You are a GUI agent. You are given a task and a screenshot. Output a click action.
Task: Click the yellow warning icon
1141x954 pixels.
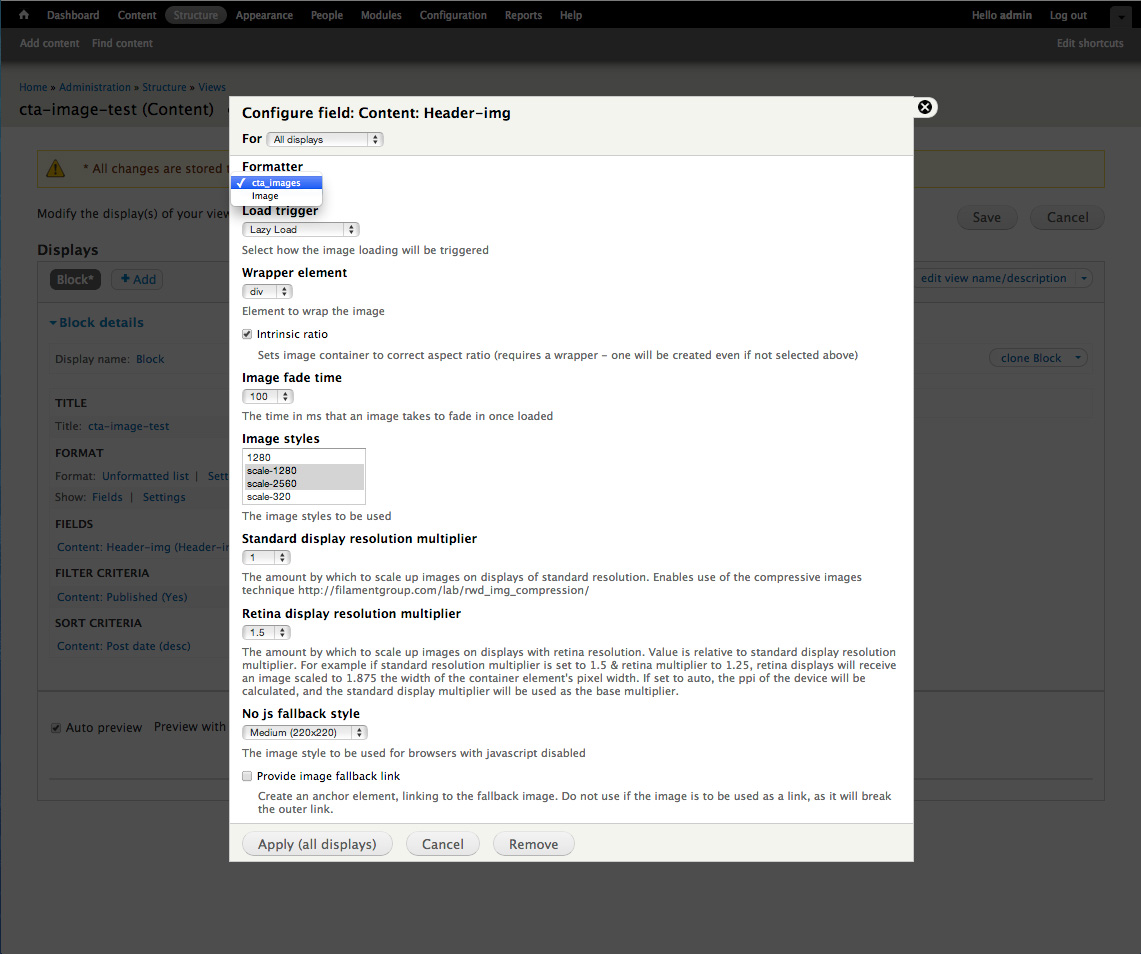[x=56, y=168]
